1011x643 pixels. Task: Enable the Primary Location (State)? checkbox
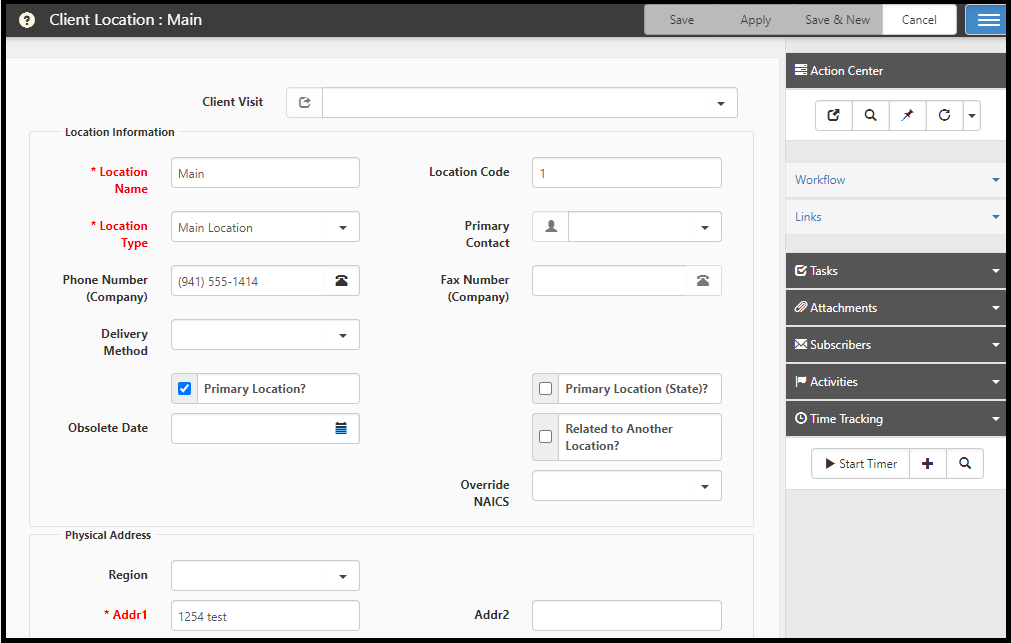coord(546,389)
